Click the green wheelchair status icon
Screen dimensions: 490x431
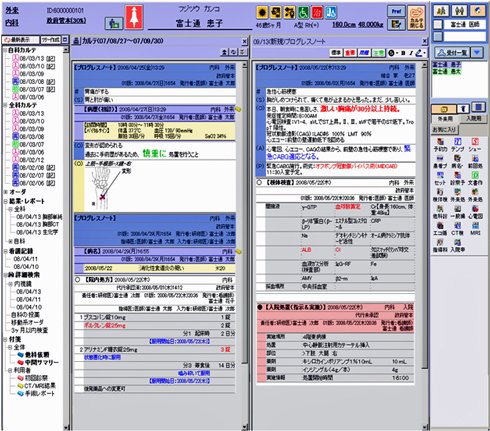[x=302, y=13]
